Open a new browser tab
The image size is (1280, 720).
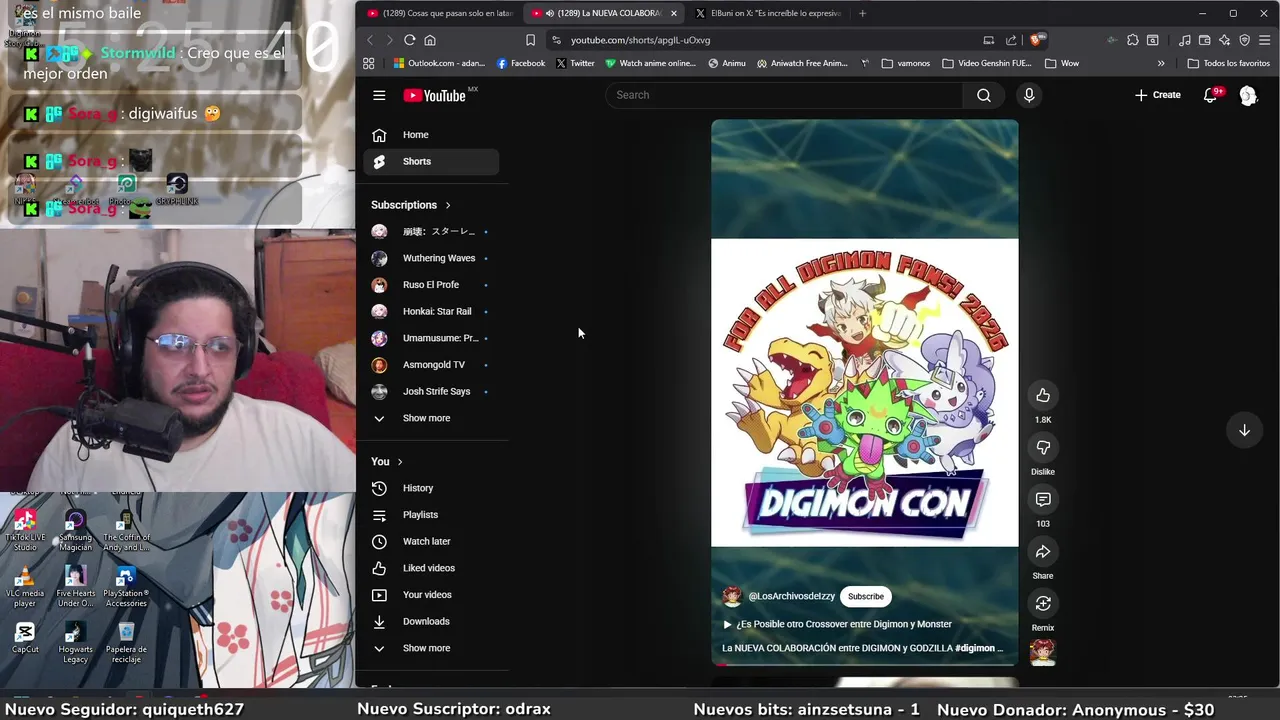tap(863, 13)
